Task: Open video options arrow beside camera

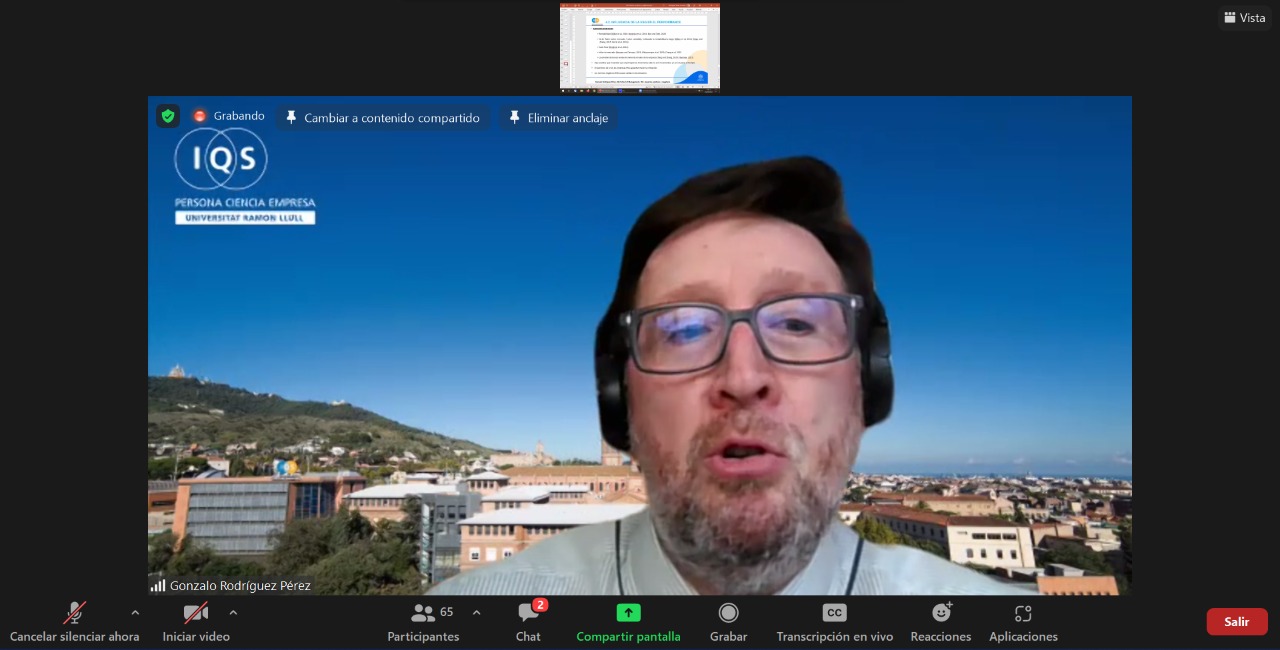Action: point(233,613)
